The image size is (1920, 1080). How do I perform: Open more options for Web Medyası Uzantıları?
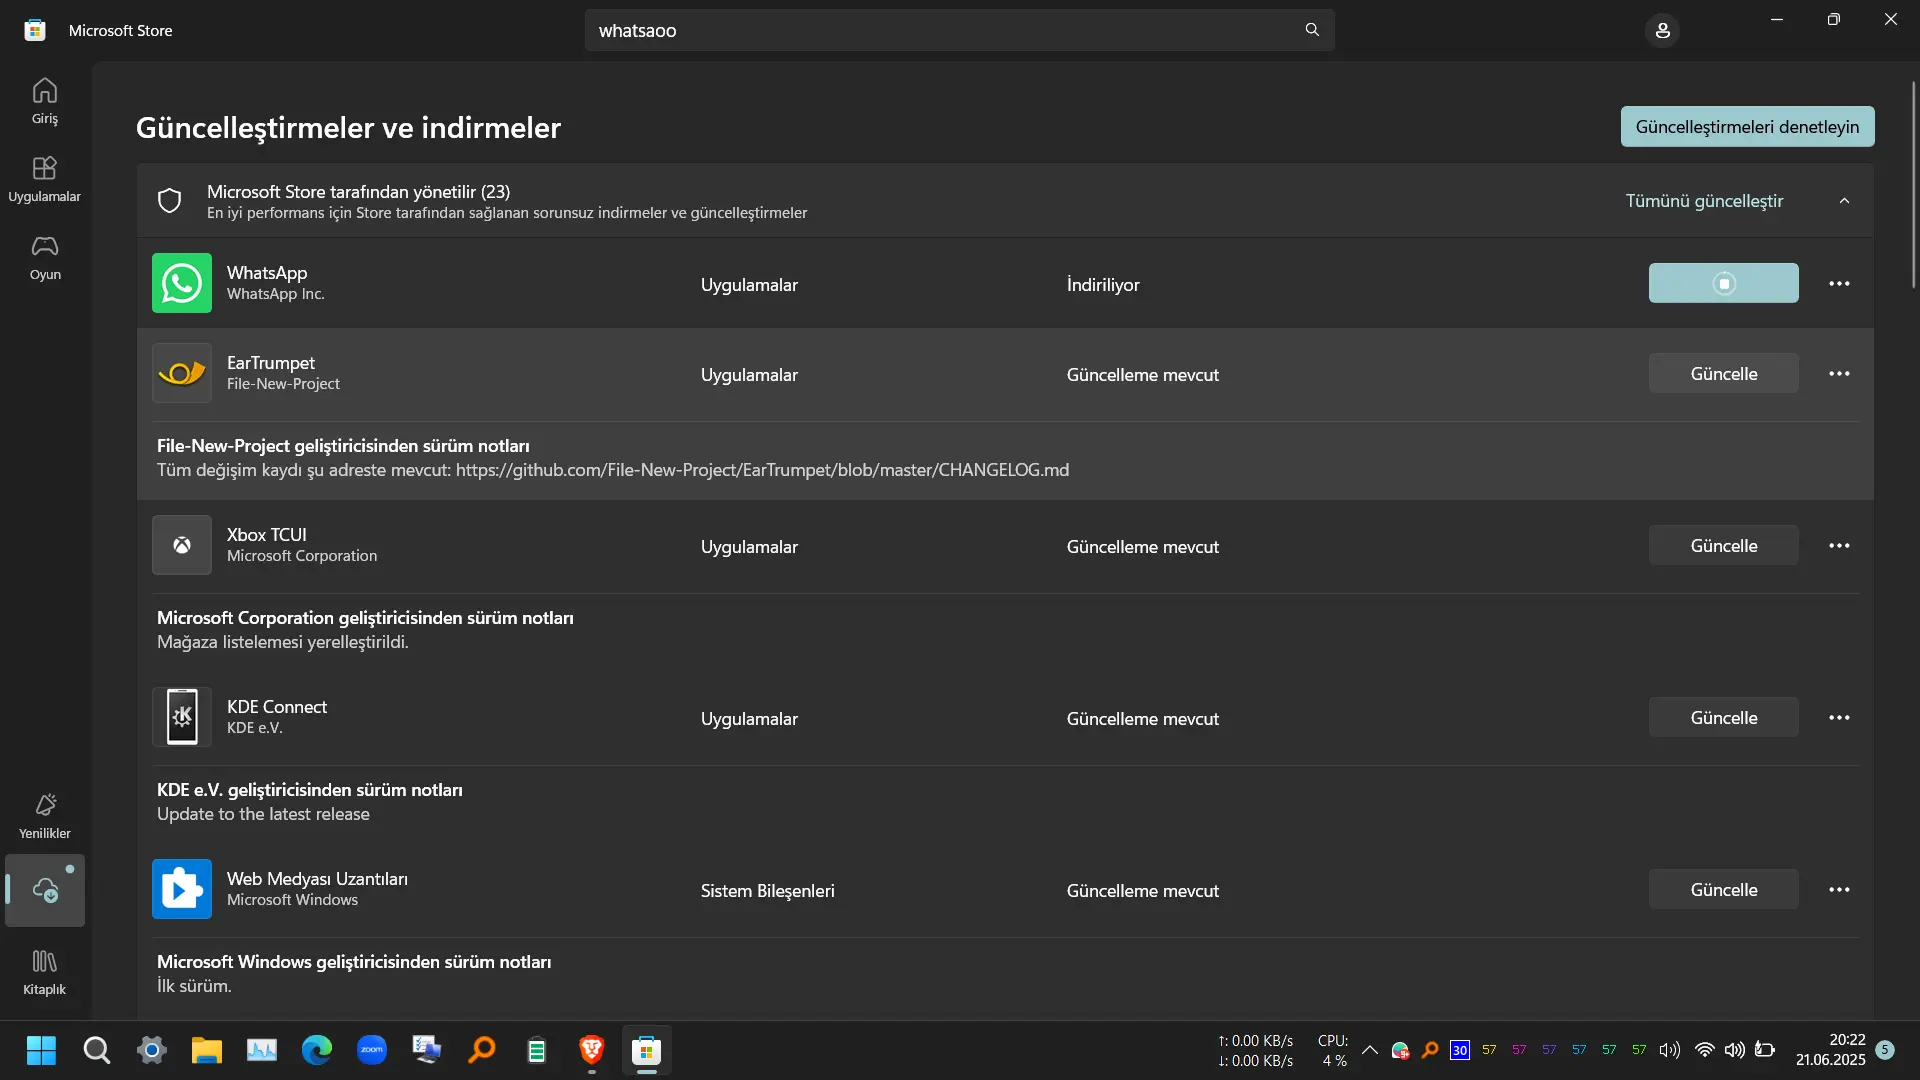click(1839, 890)
